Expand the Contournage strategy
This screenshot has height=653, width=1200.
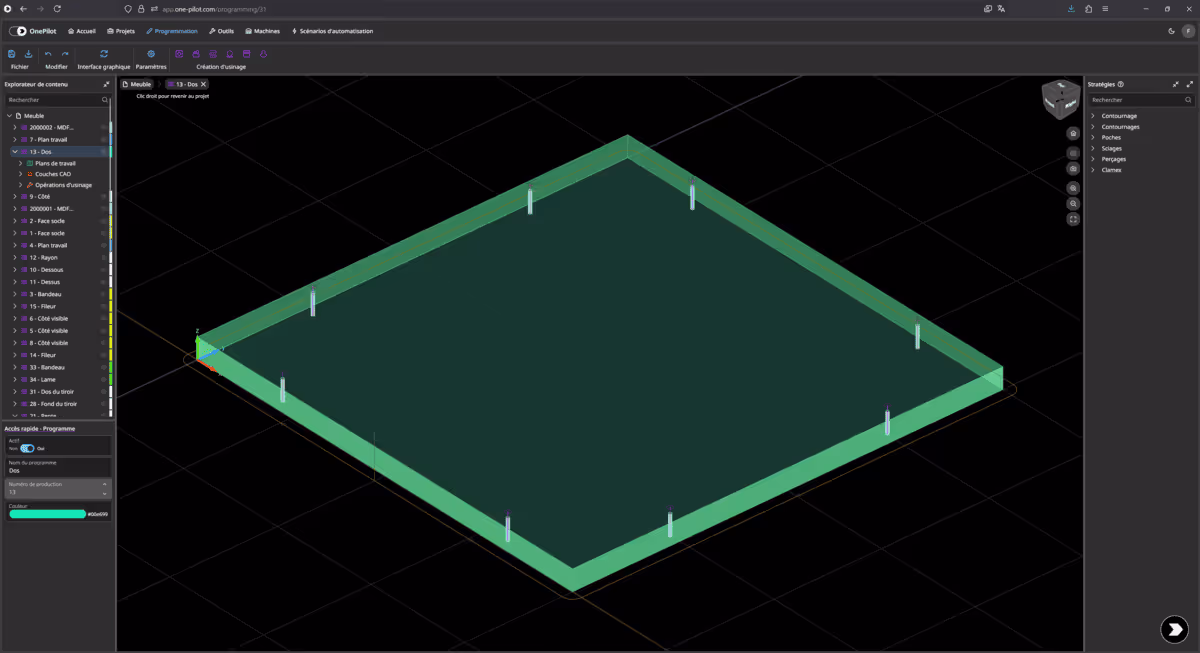coord(1093,116)
